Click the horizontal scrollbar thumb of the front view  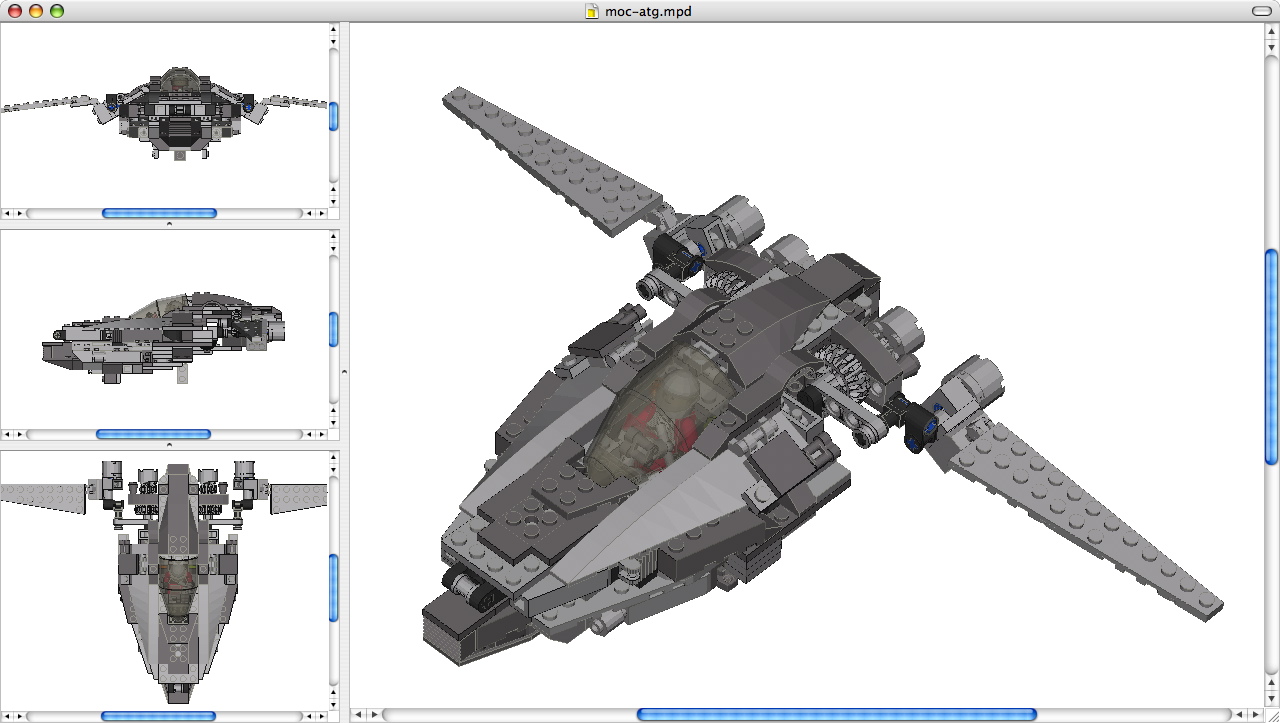point(160,212)
